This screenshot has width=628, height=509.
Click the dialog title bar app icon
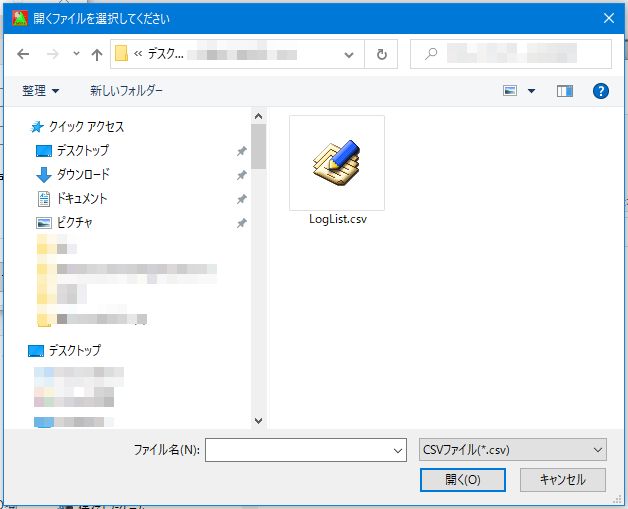[20, 18]
